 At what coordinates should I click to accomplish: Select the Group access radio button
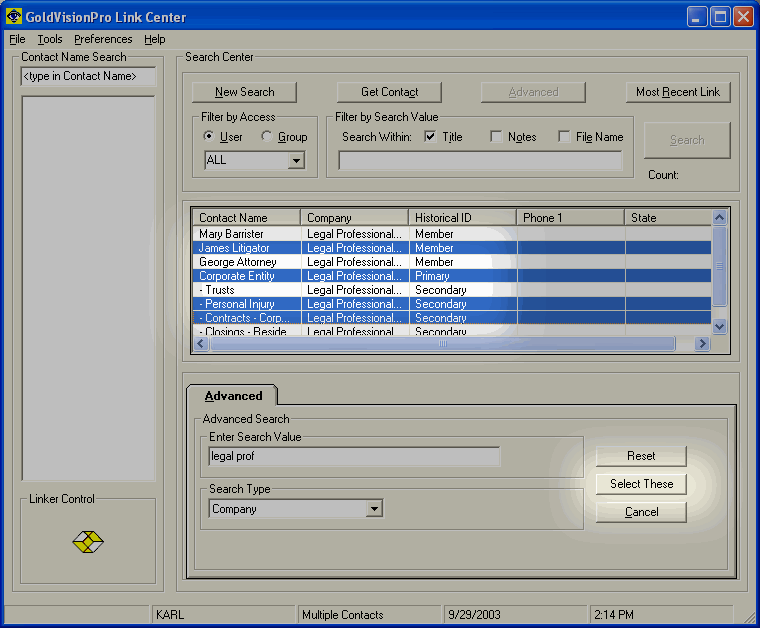[267, 137]
